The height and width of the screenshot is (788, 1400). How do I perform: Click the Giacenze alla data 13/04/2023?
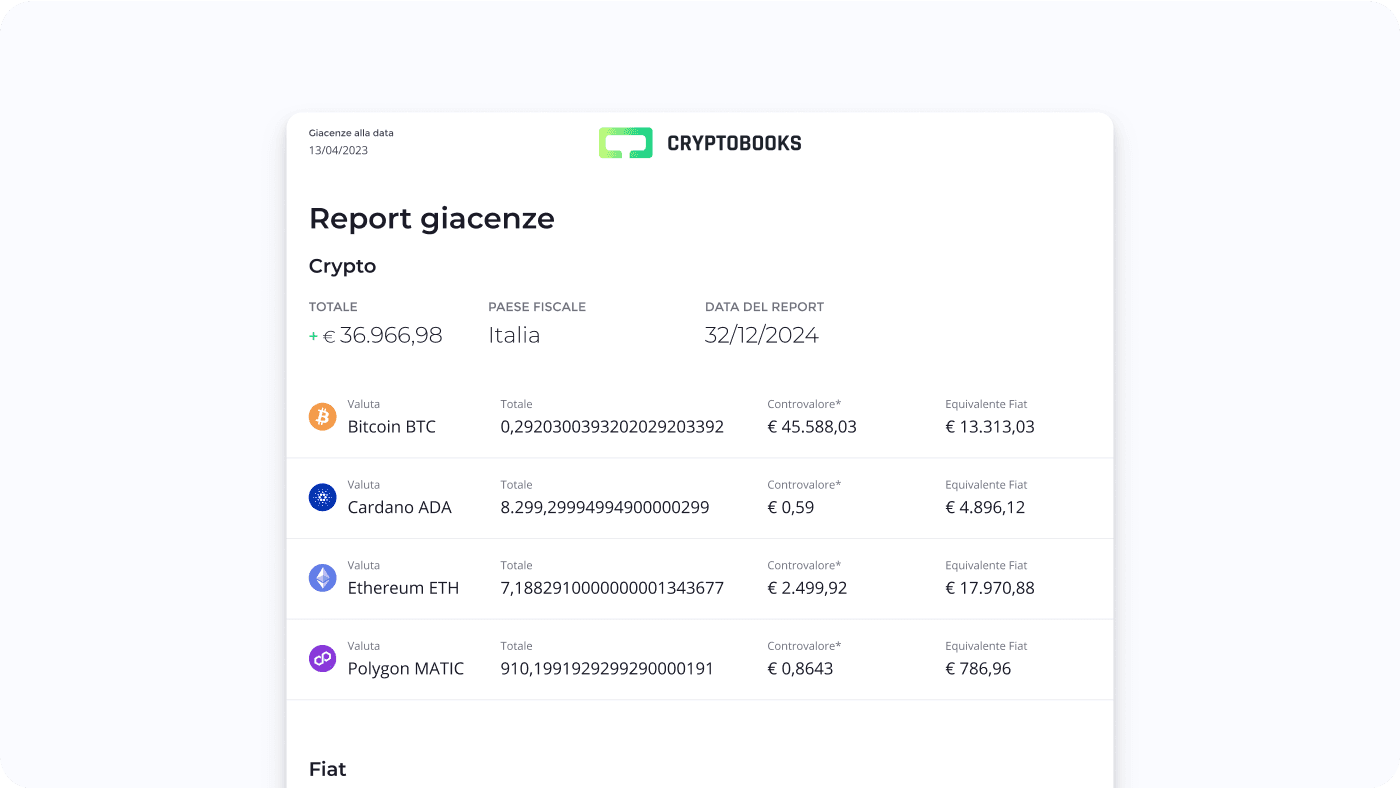[x=338, y=150]
